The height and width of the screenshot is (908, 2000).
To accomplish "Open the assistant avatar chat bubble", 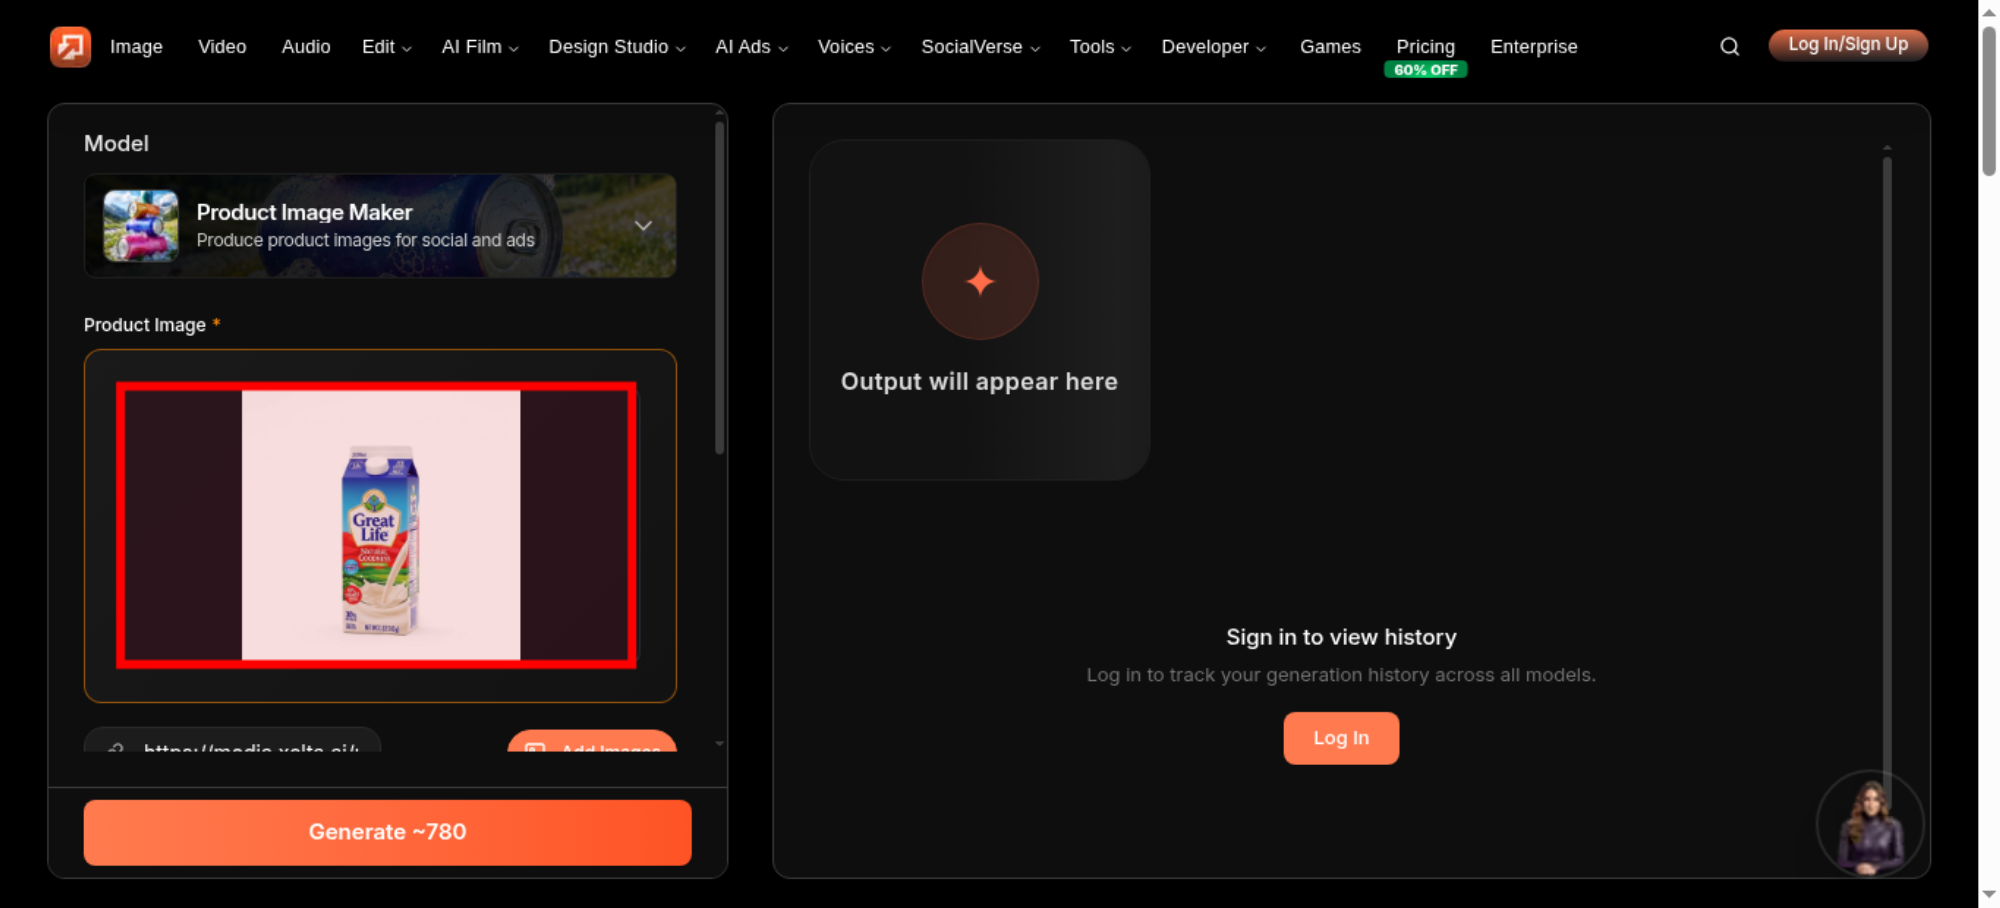I will click(1869, 824).
